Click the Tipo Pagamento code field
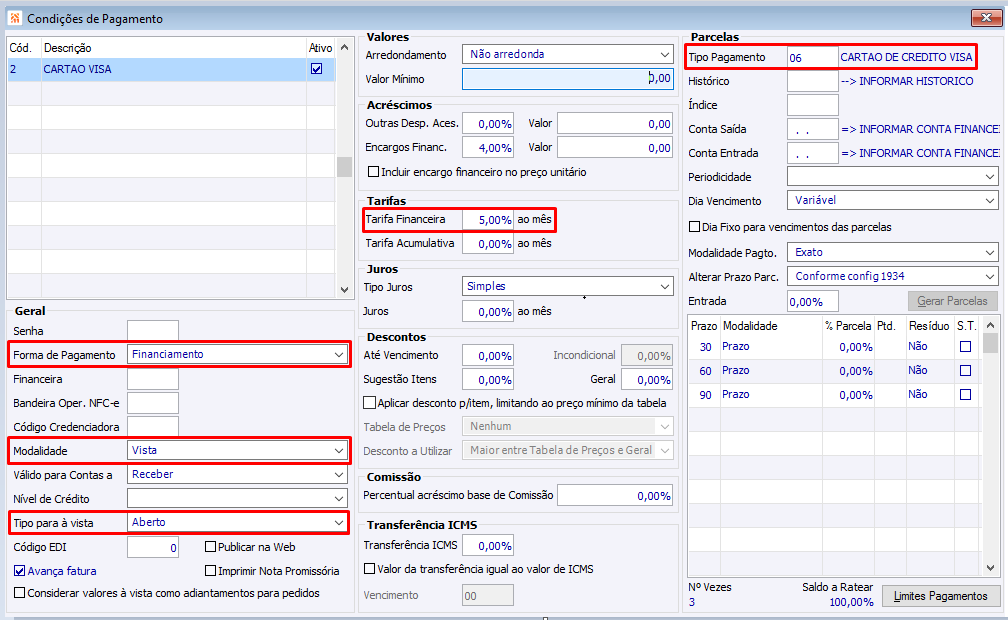This screenshot has width=1008, height=620. tap(812, 58)
